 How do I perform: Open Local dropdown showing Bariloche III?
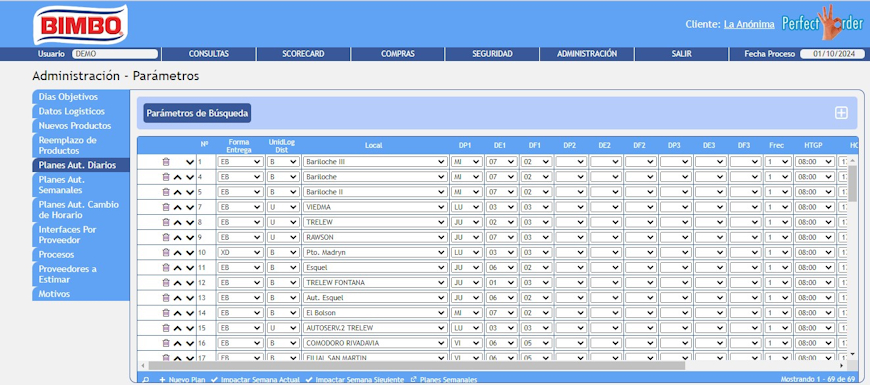pos(375,162)
